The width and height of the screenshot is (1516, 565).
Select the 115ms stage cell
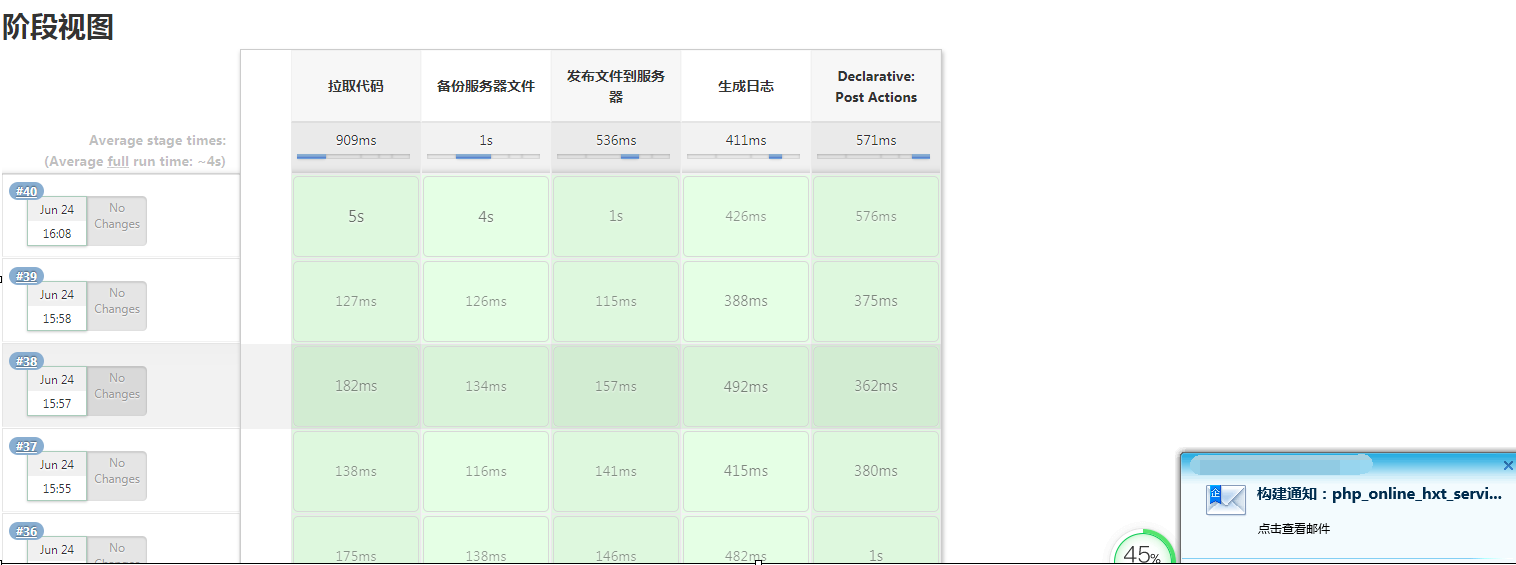point(616,301)
